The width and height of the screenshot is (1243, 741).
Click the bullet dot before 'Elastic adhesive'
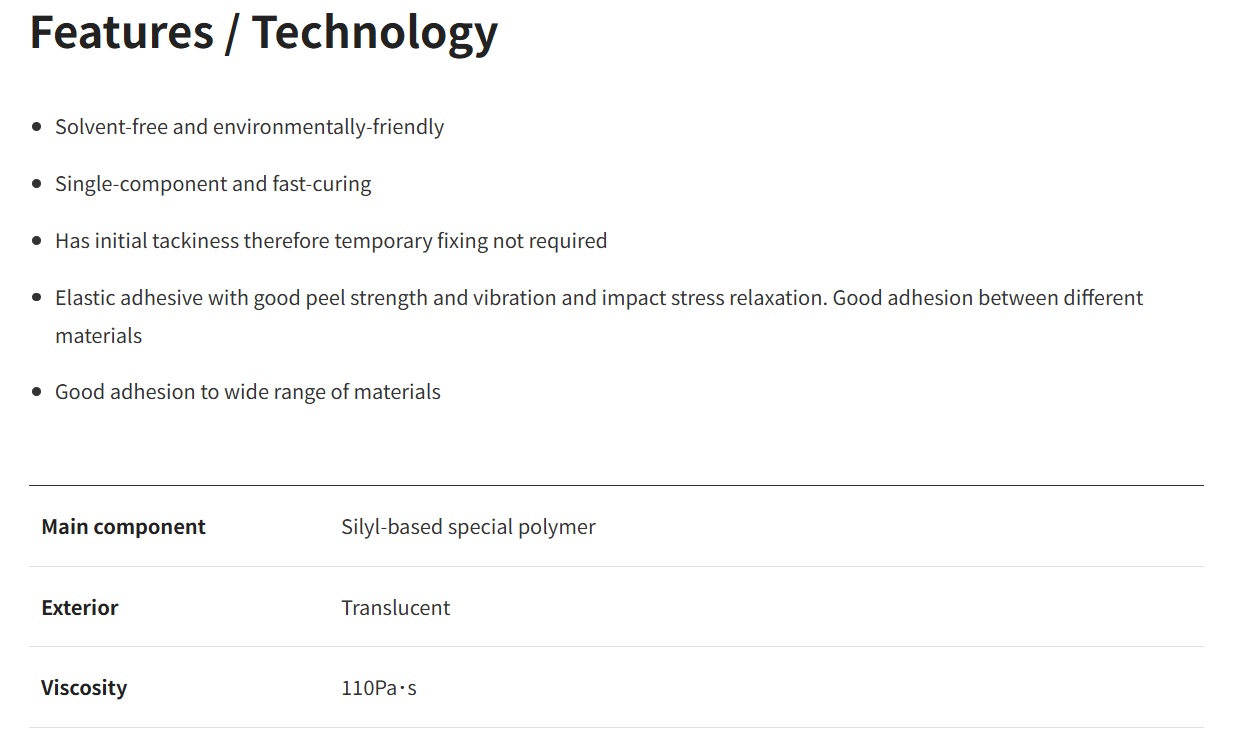click(37, 298)
